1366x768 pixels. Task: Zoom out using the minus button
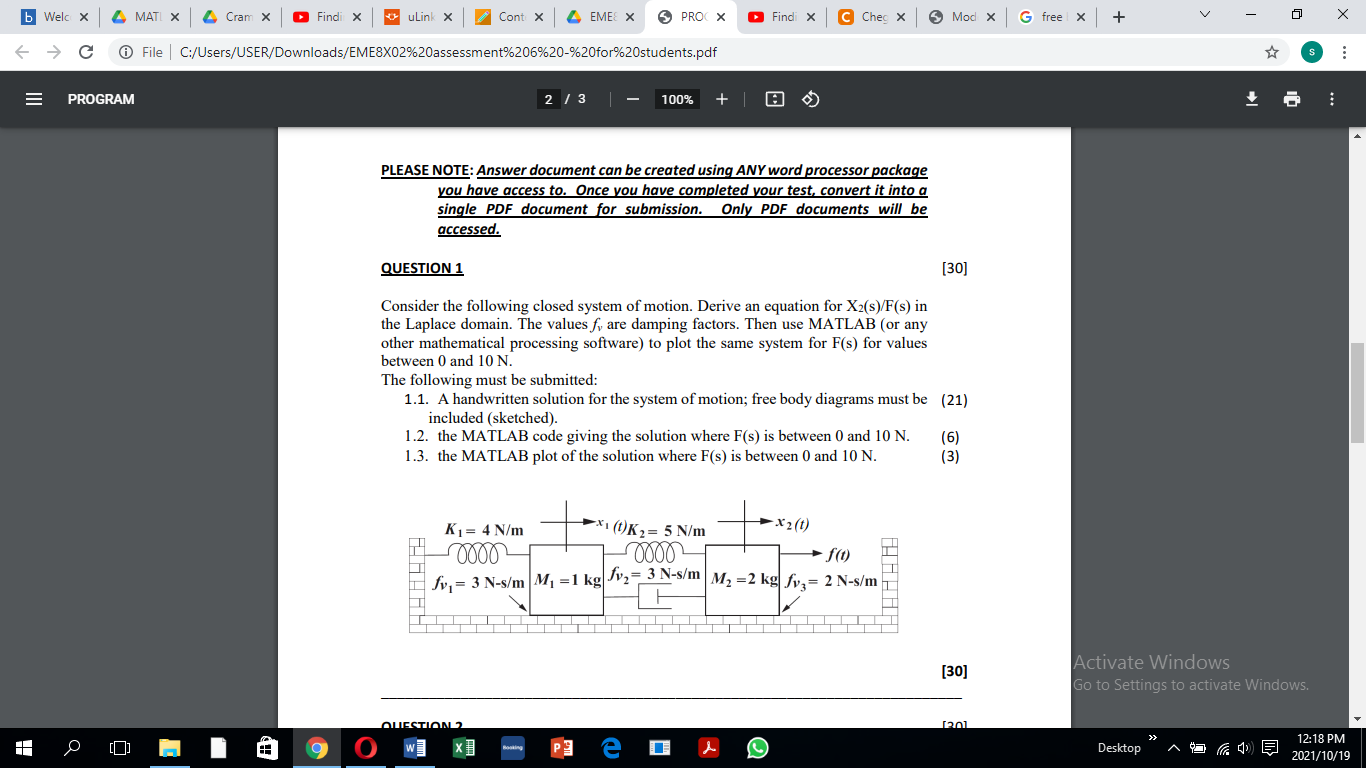click(x=633, y=99)
